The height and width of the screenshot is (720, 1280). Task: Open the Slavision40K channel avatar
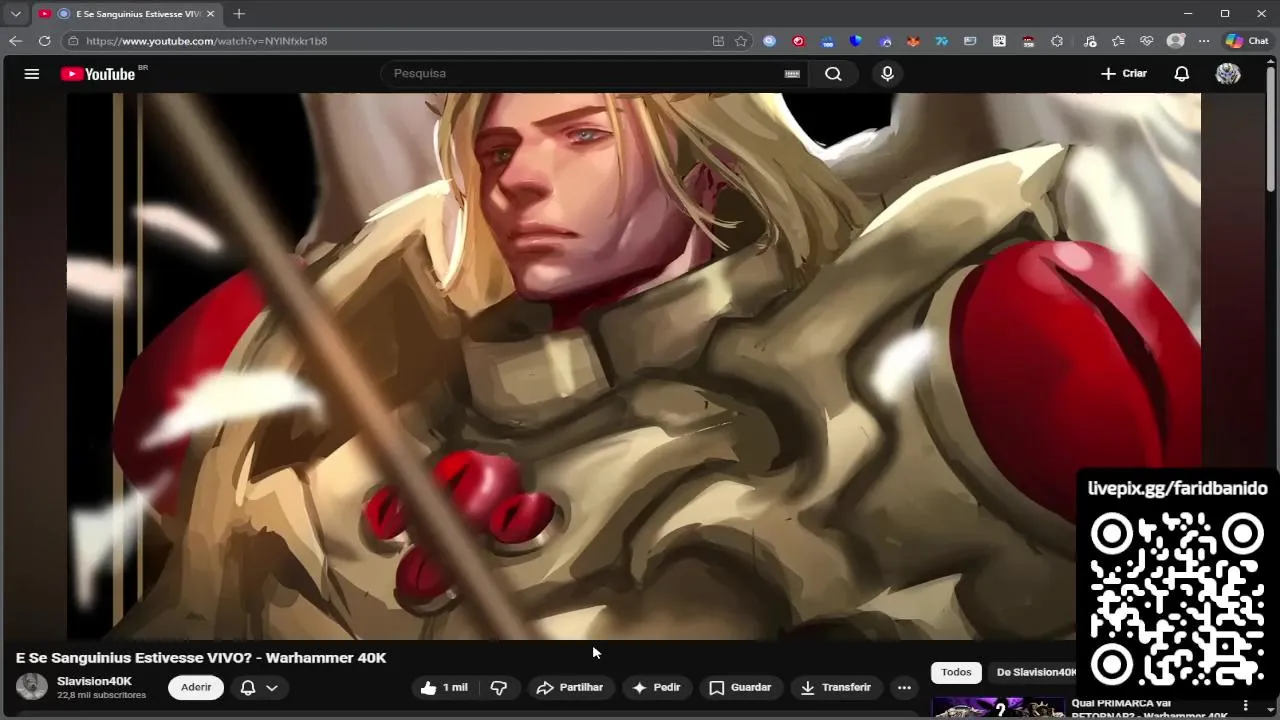point(32,687)
